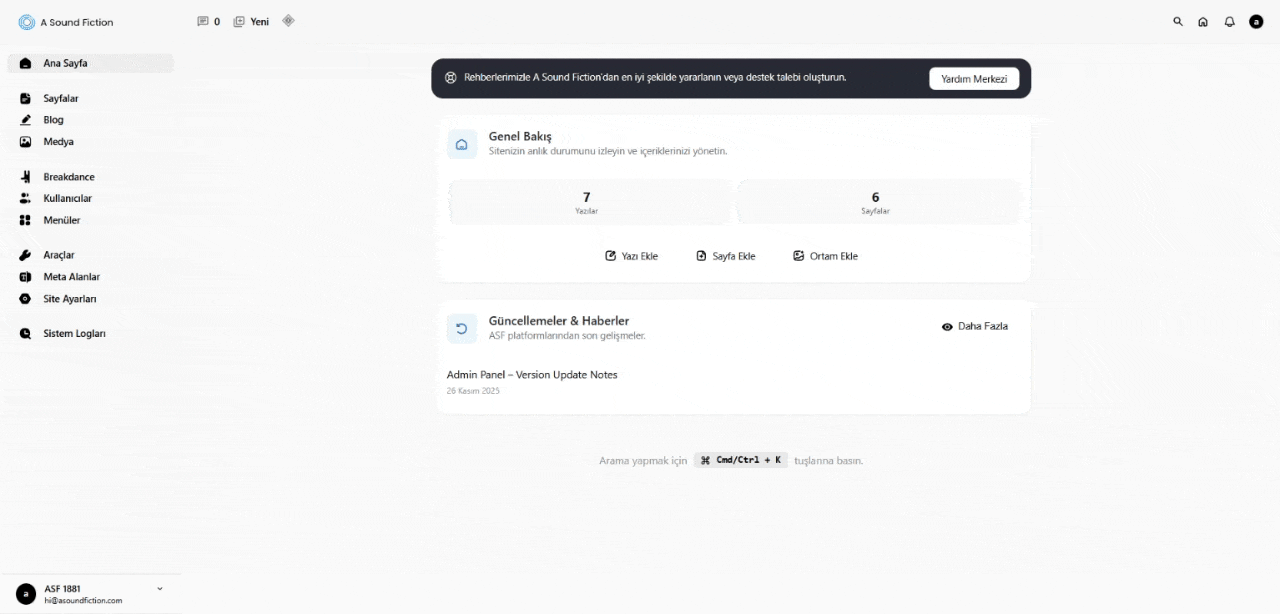Click the A Sound Fiction logo icon

(x=27, y=22)
